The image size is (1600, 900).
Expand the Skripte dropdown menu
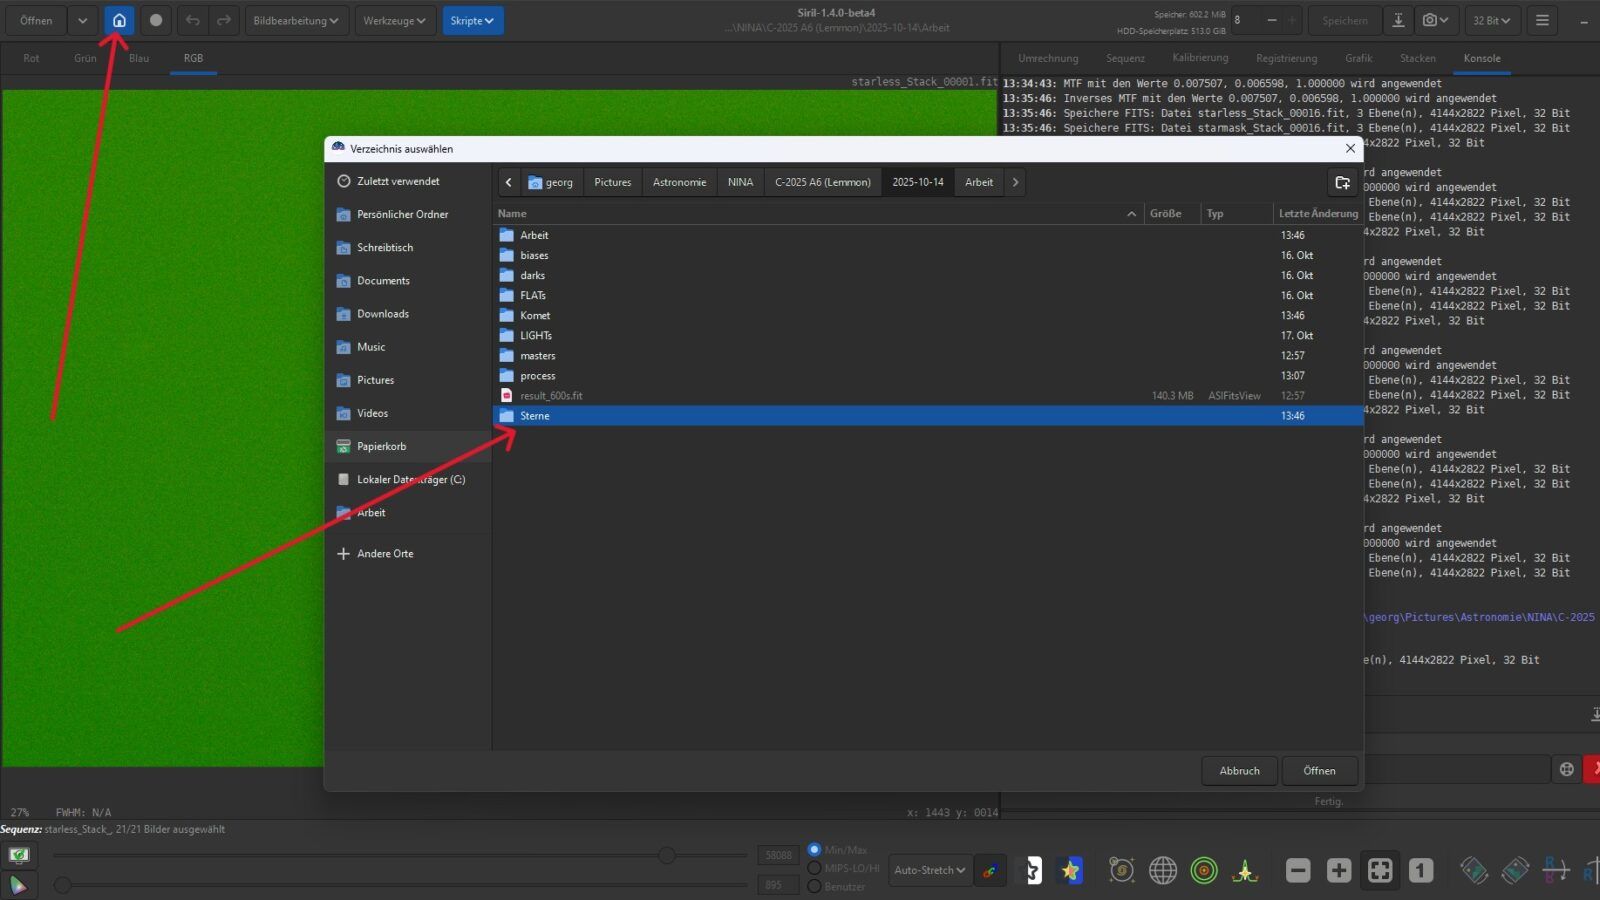[472, 20]
